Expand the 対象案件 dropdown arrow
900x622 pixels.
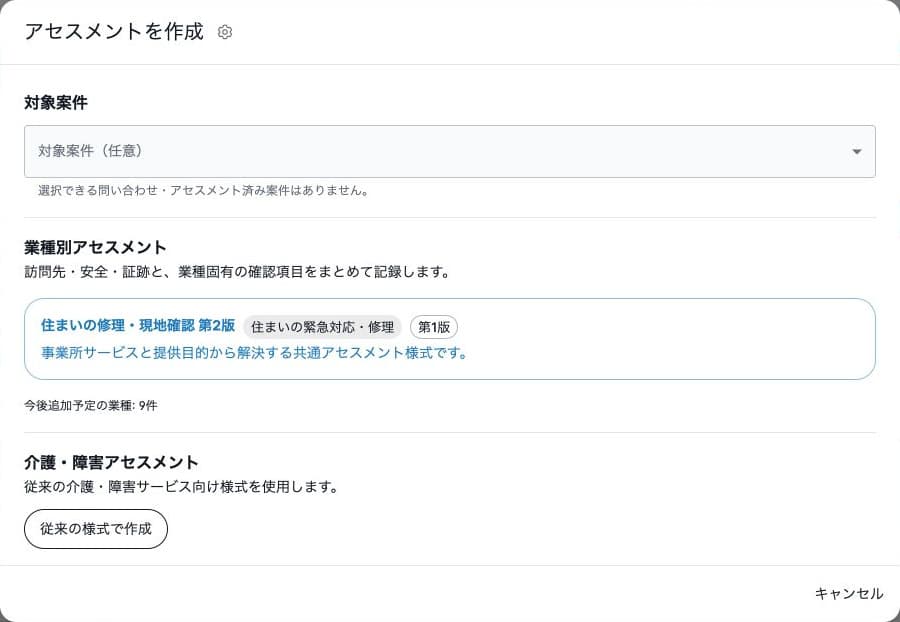point(856,151)
